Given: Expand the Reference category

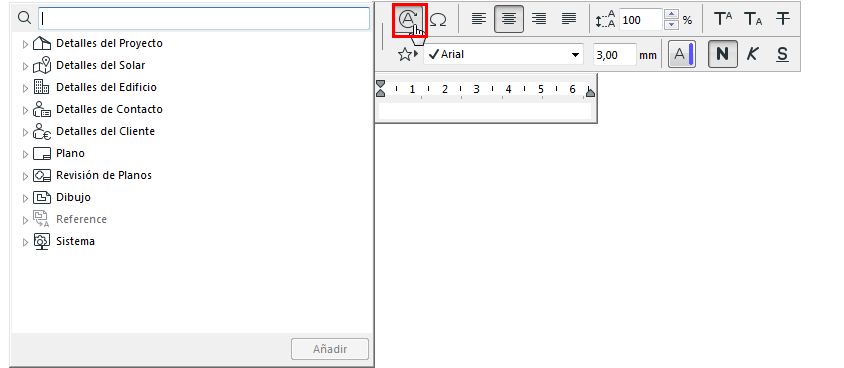Looking at the screenshot, I should (25, 221).
